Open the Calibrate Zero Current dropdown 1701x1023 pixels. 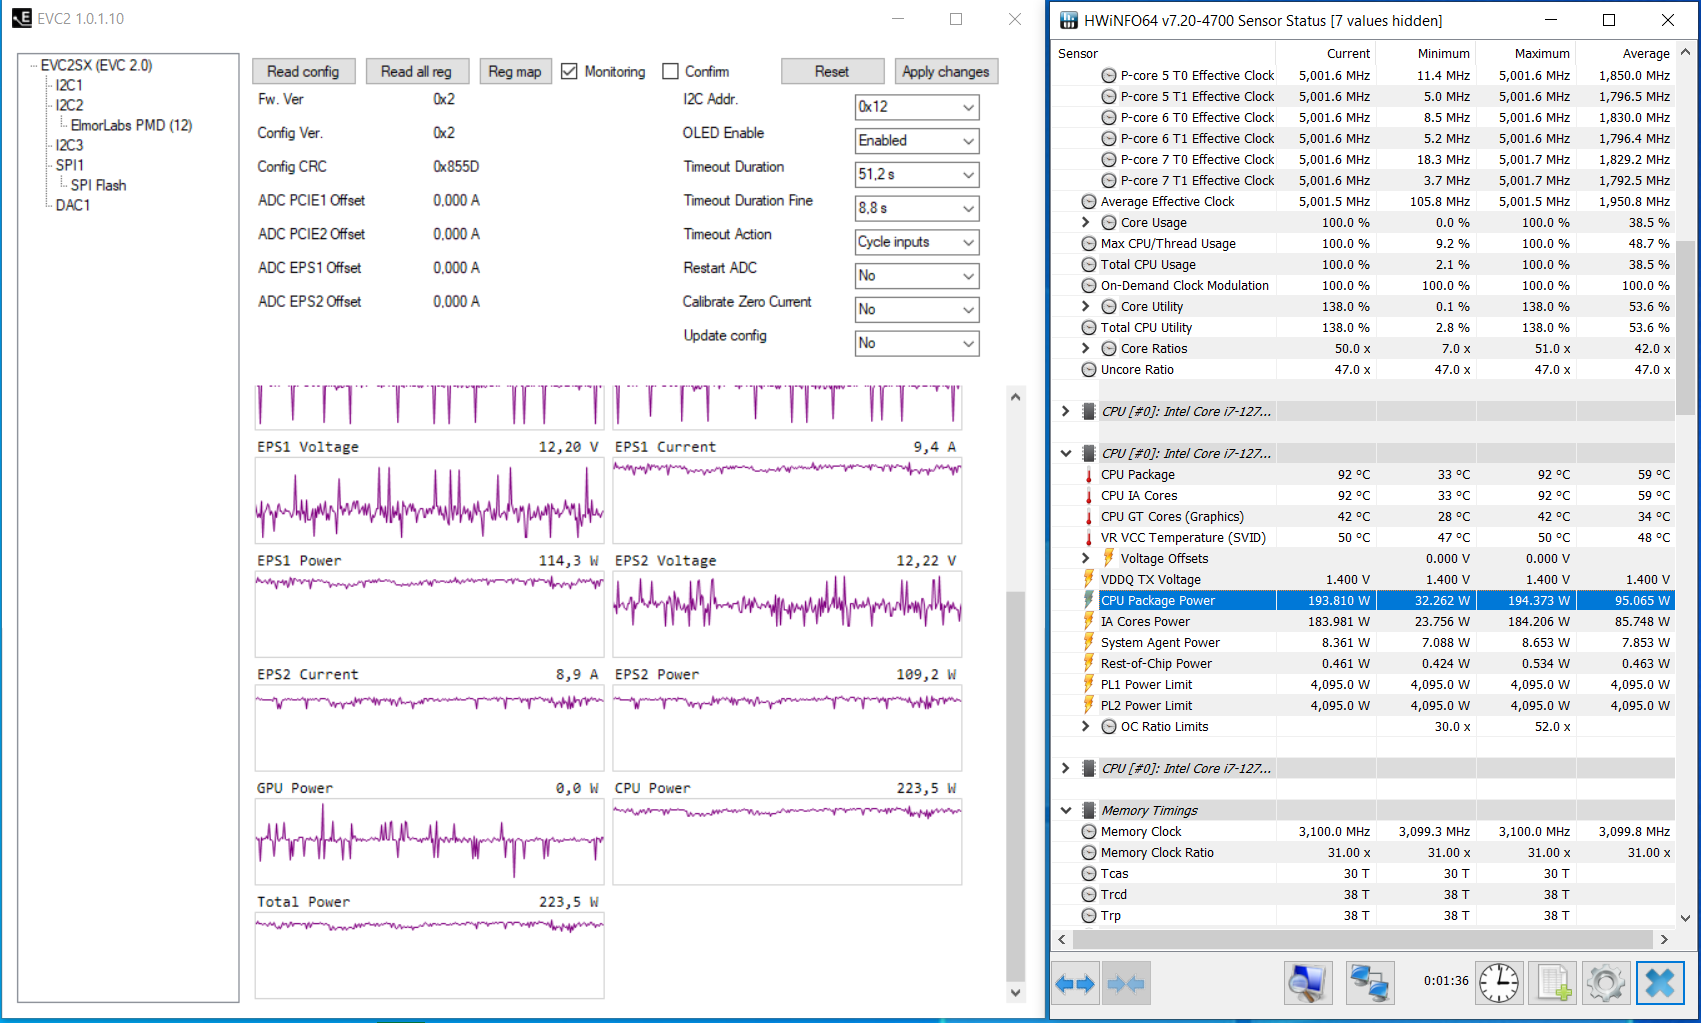click(917, 310)
